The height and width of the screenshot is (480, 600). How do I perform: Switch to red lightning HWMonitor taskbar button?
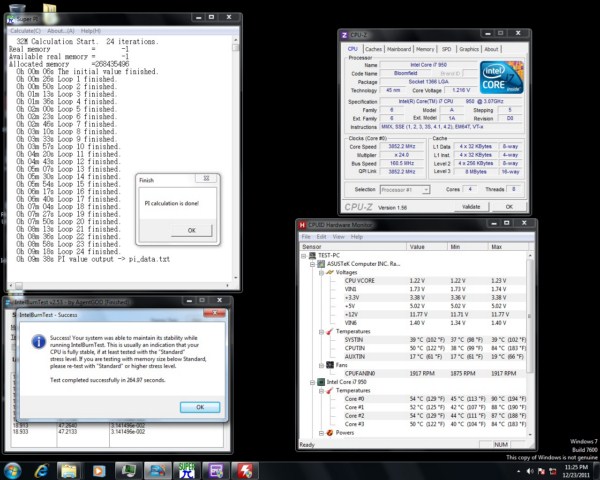(245, 471)
